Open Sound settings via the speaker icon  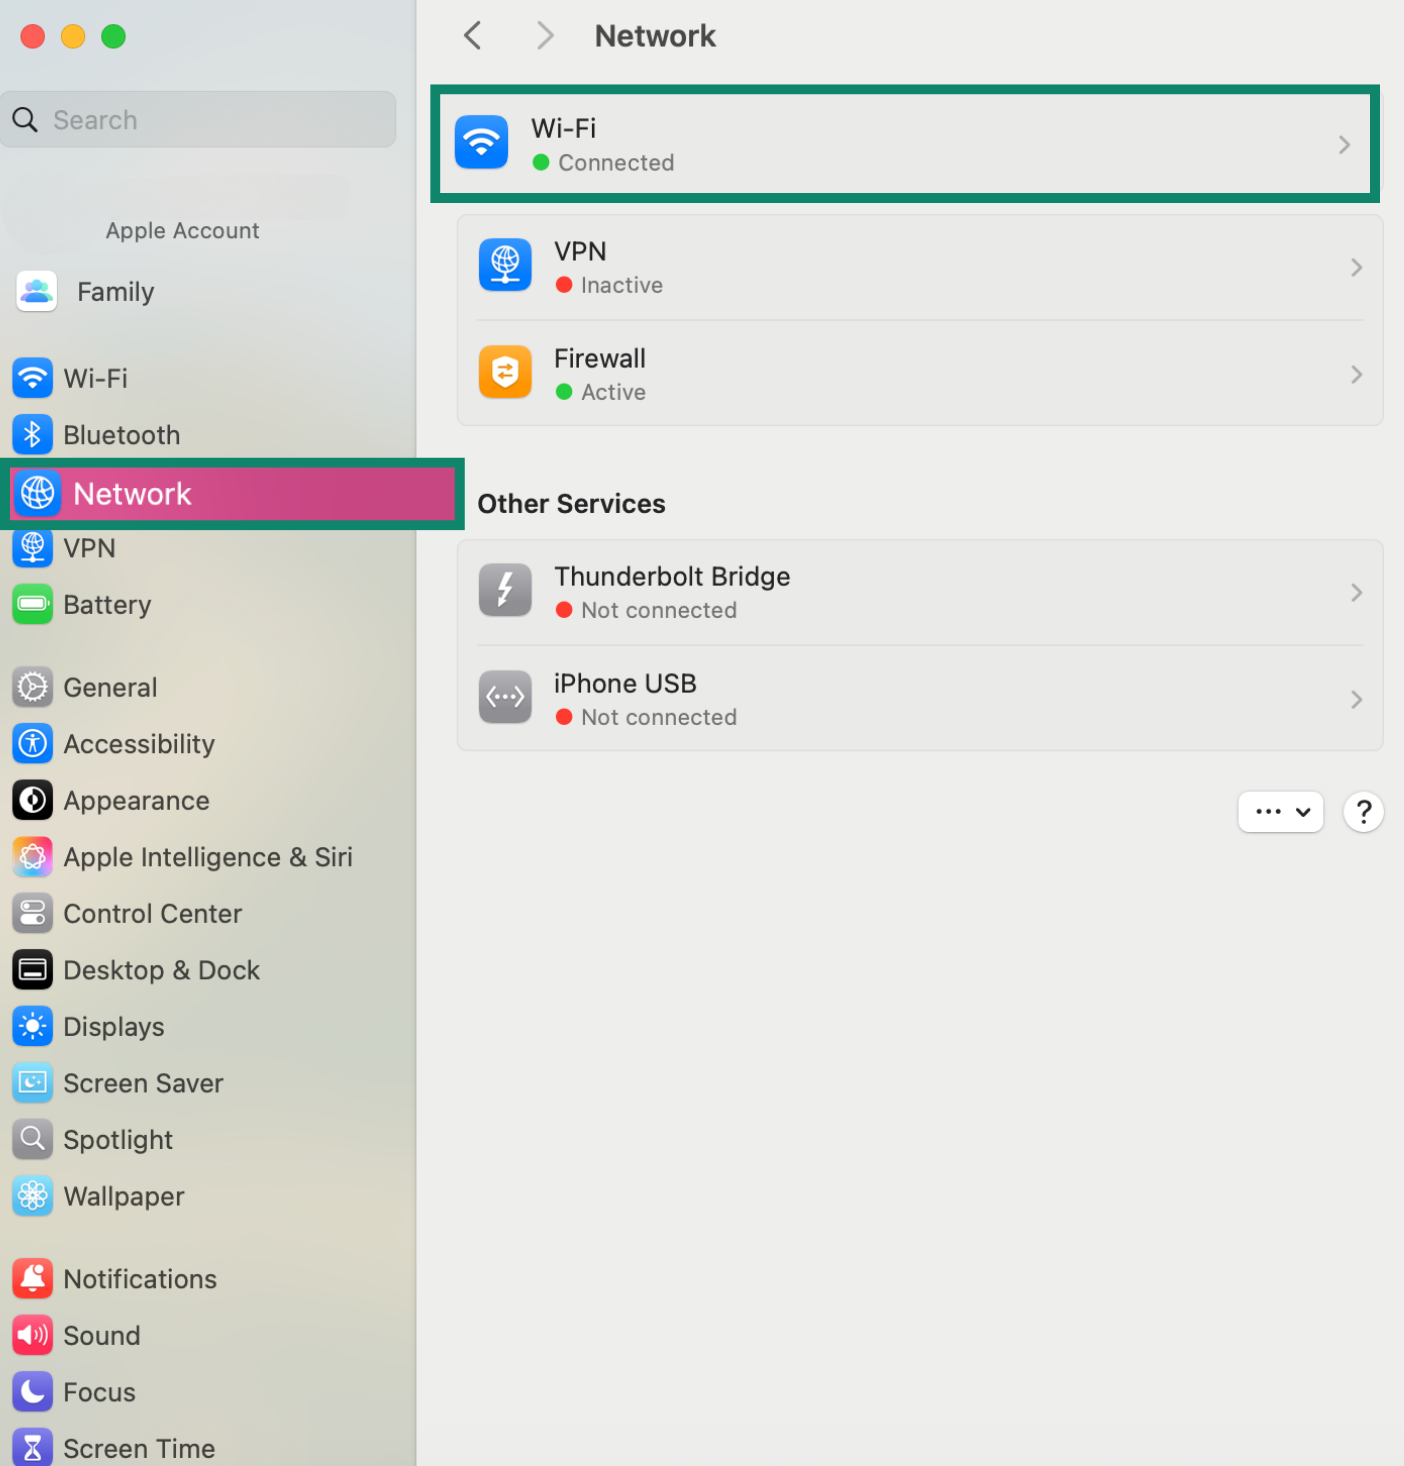(33, 1335)
